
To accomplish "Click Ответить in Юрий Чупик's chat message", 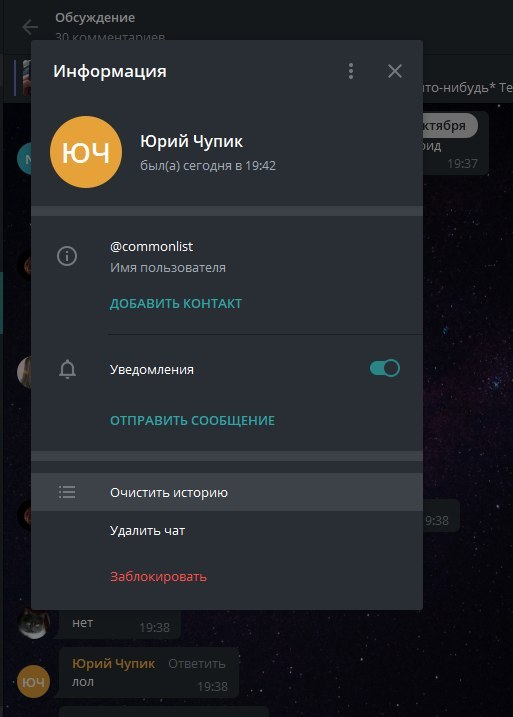I will tap(197, 663).
